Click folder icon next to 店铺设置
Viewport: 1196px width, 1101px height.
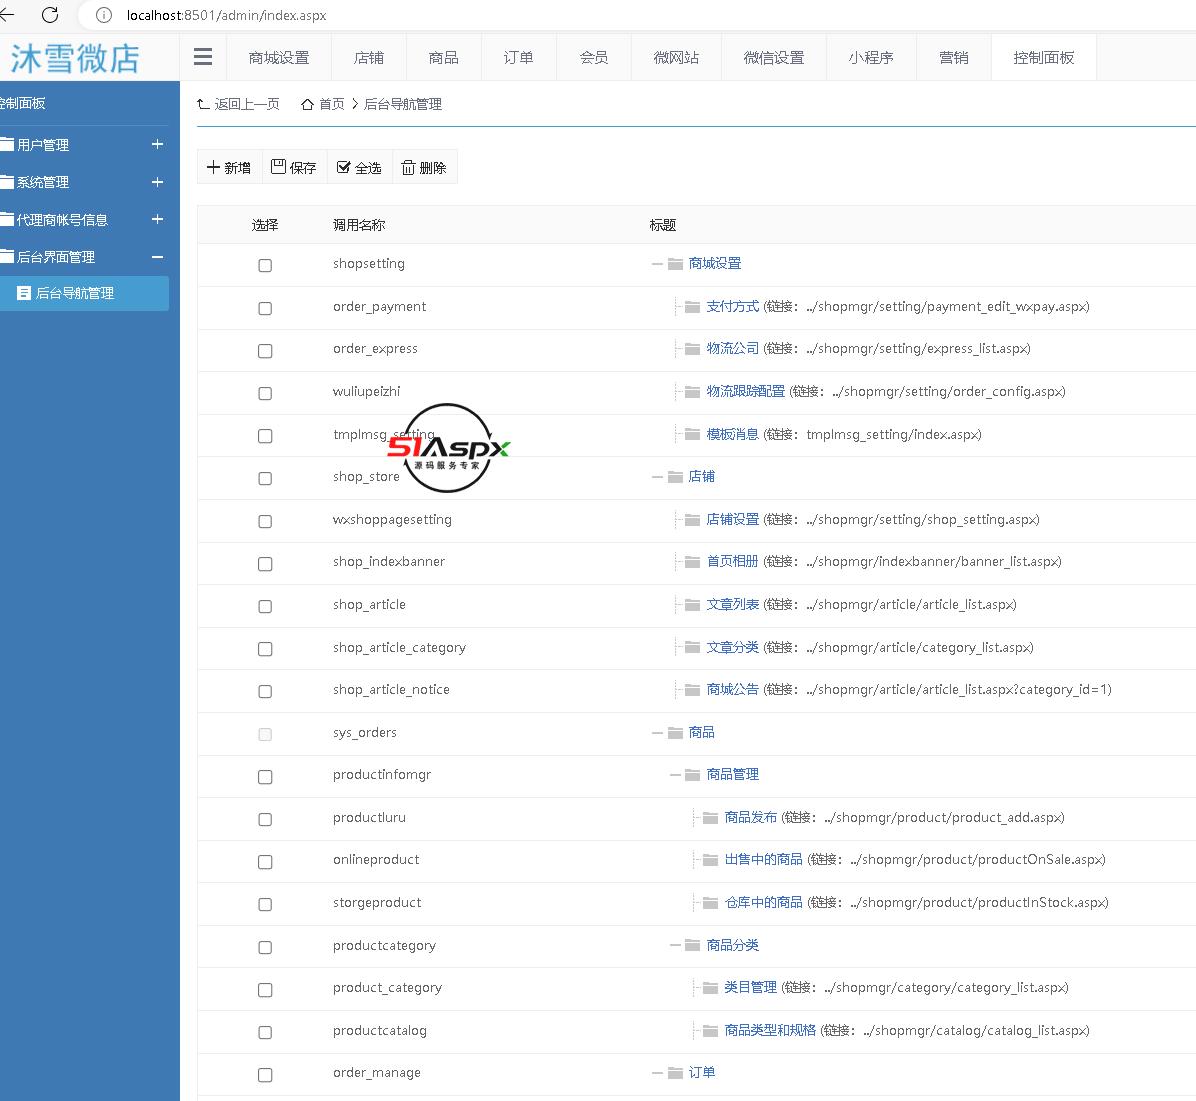click(693, 520)
